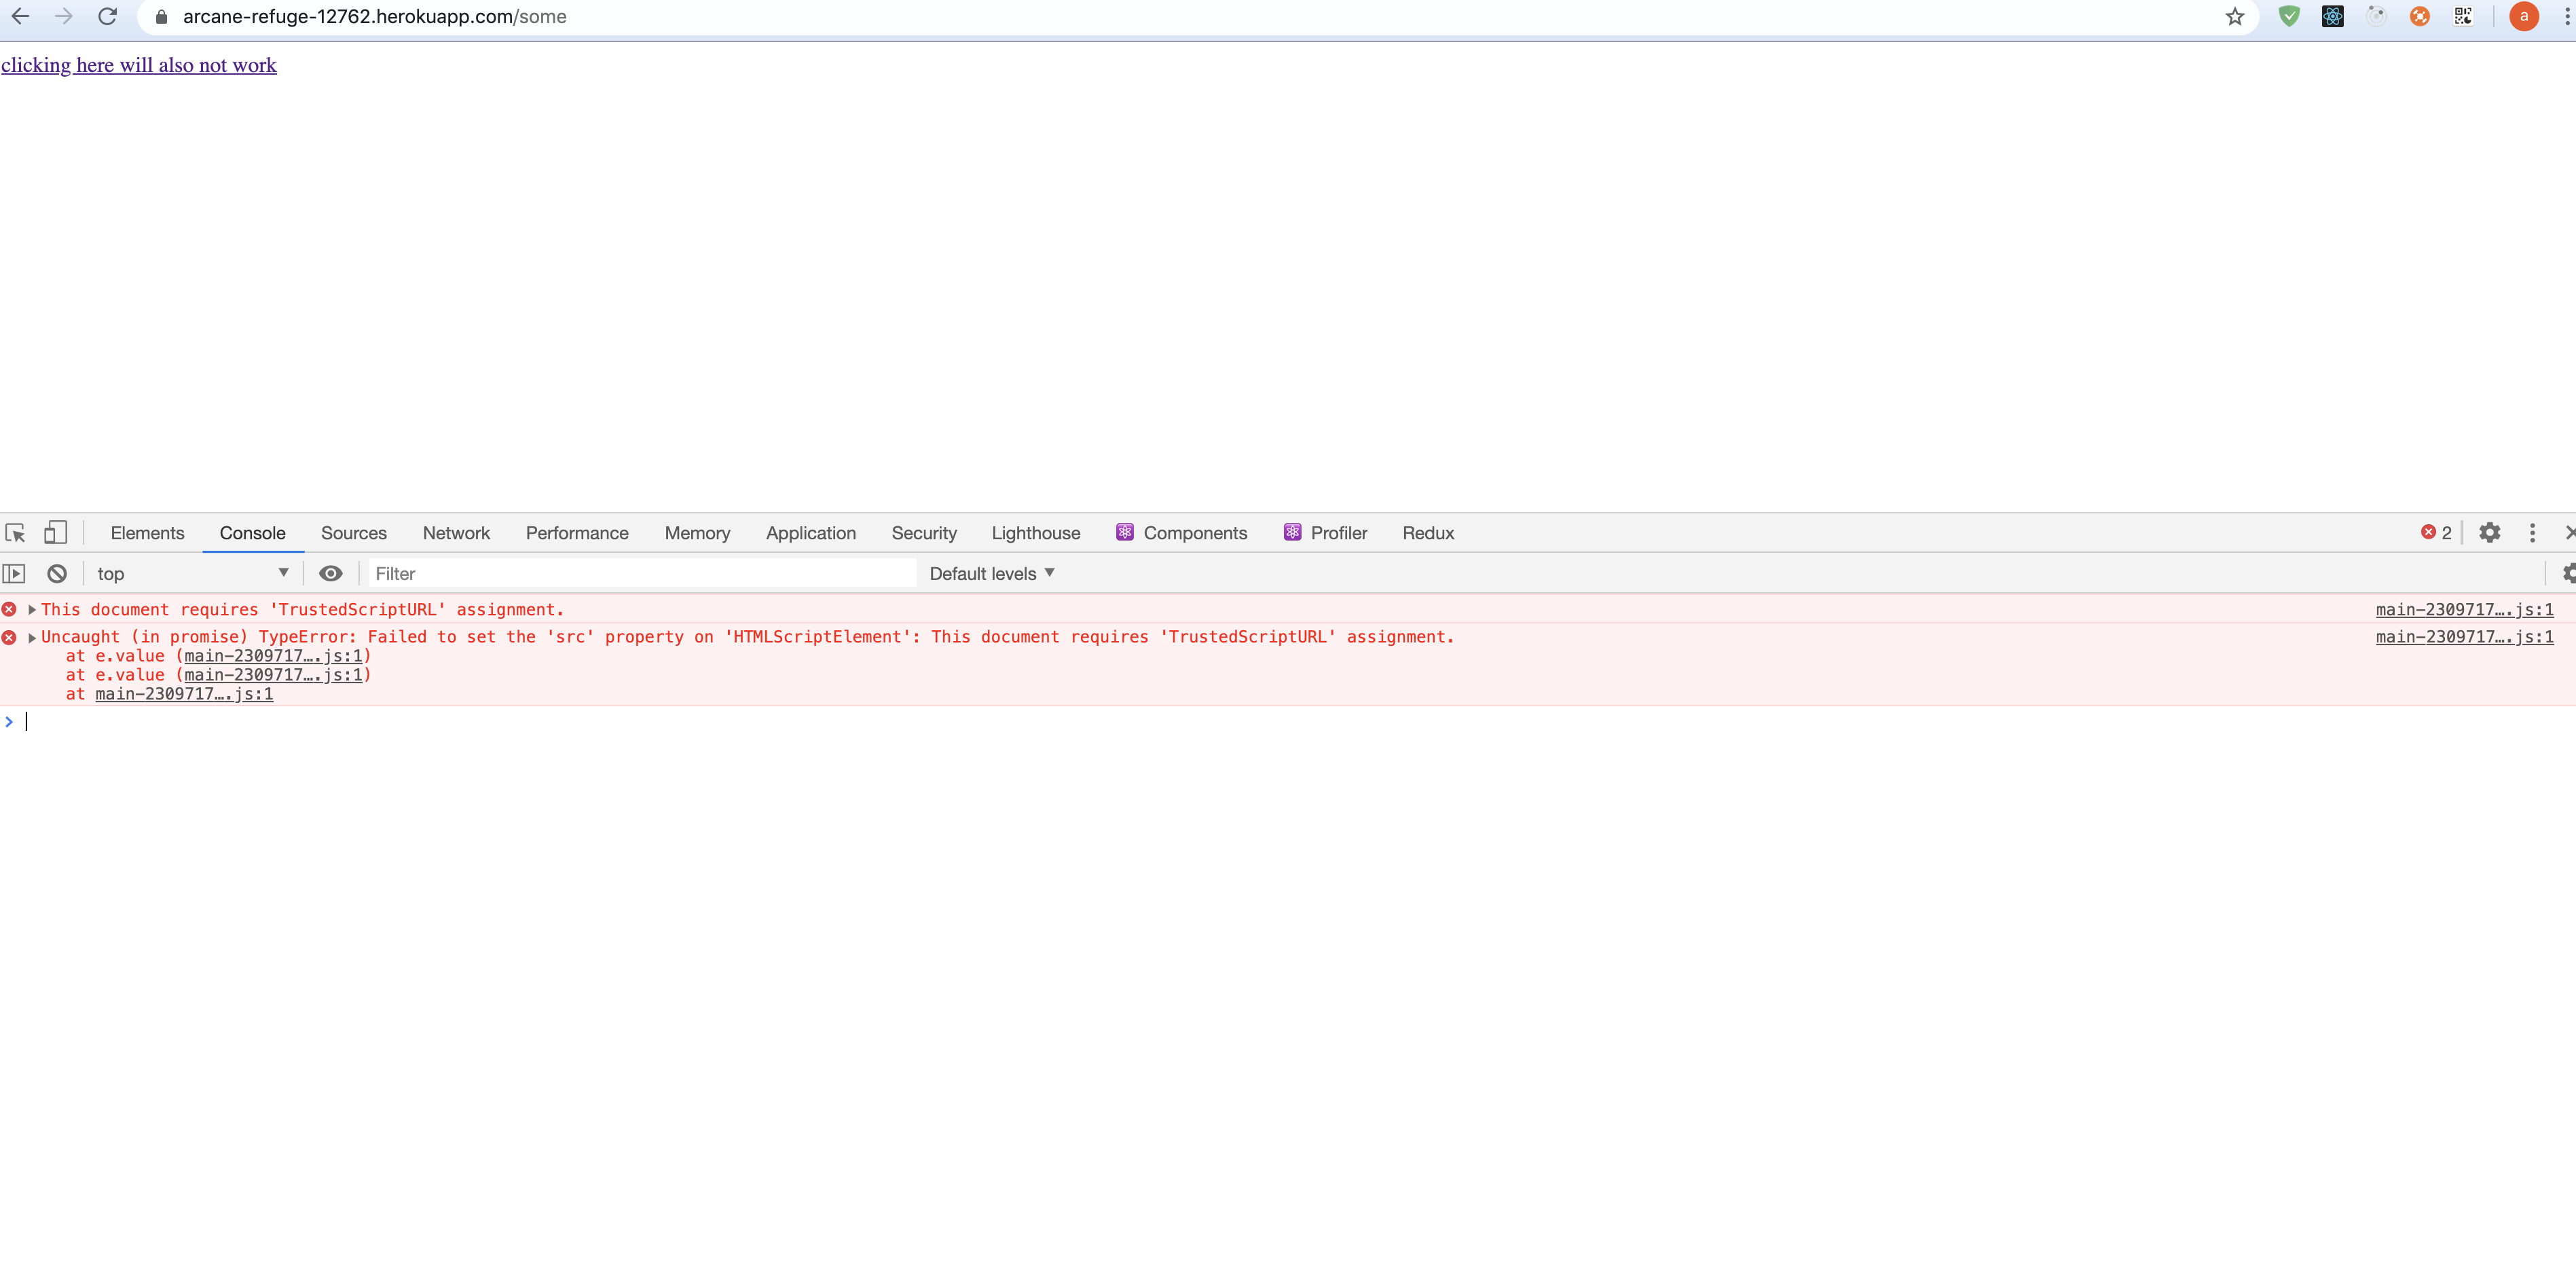This screenshot has width=2576, height=1270.
Task: Click the React DevTools extension icon
Action: point(2332,17)
